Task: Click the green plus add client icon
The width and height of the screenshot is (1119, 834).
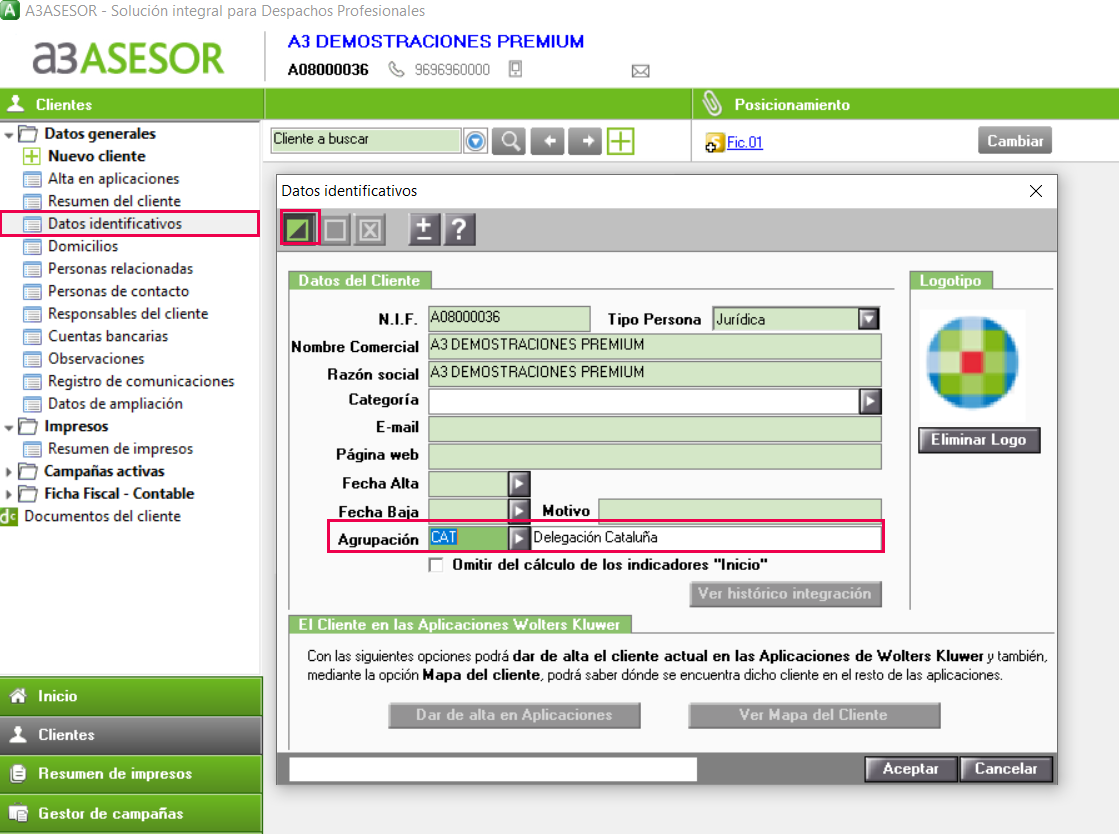Action: pyautogui.click(x=621, y=141)
